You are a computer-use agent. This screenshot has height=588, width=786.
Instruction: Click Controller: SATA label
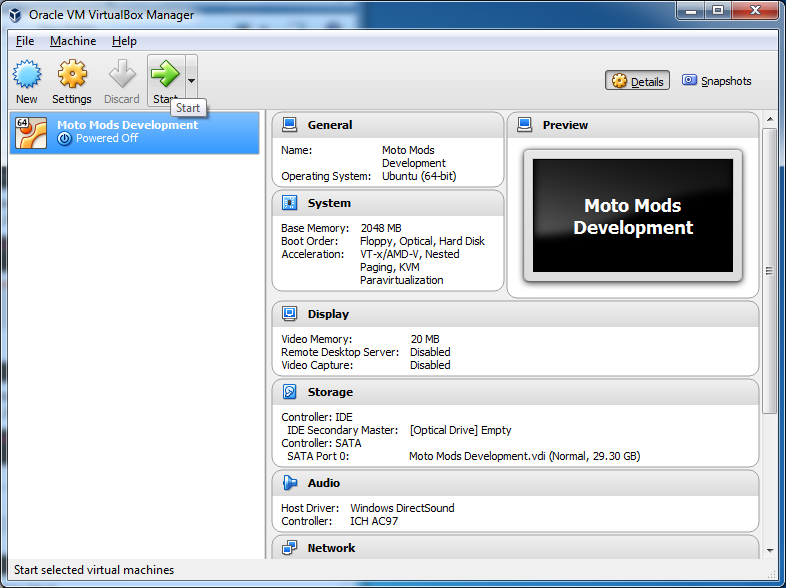(321, 443)
